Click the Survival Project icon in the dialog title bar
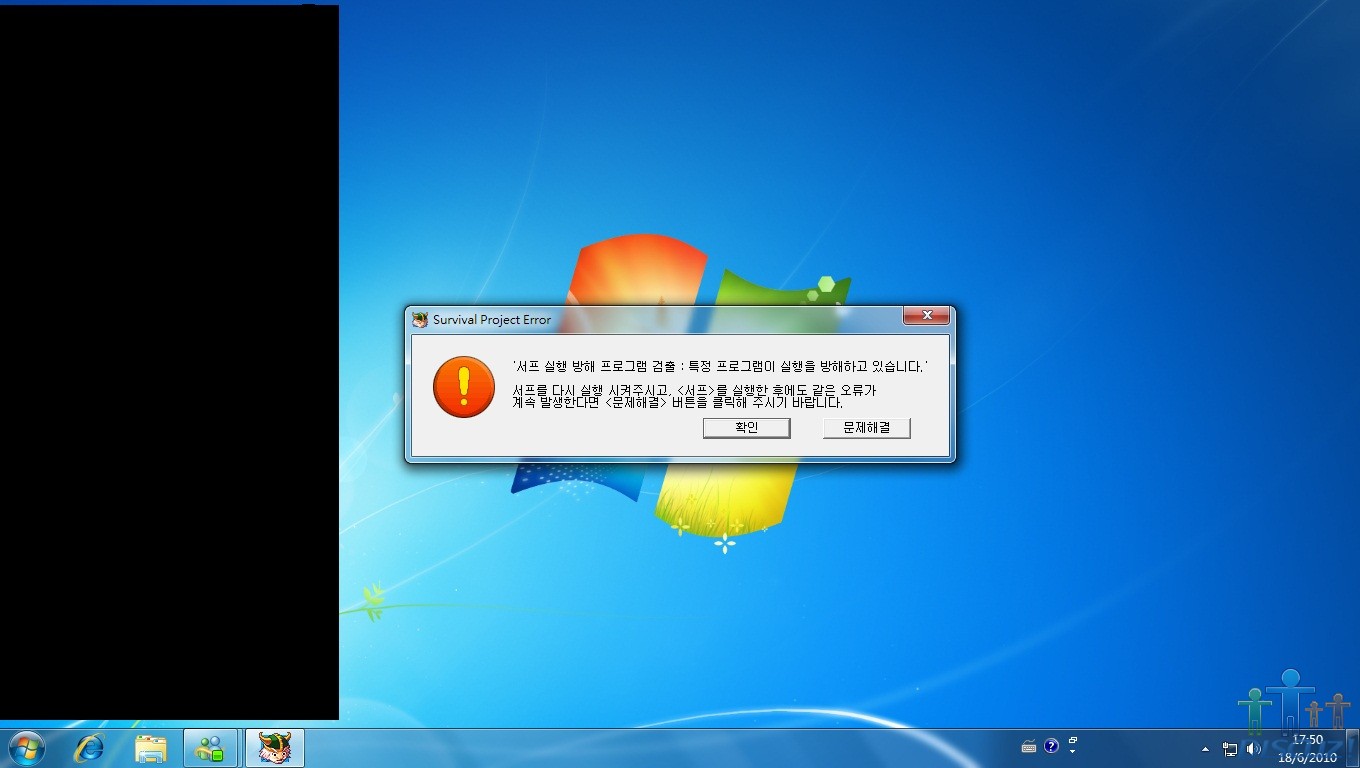This screenshot has height=768, width=1360. [420, 320]
